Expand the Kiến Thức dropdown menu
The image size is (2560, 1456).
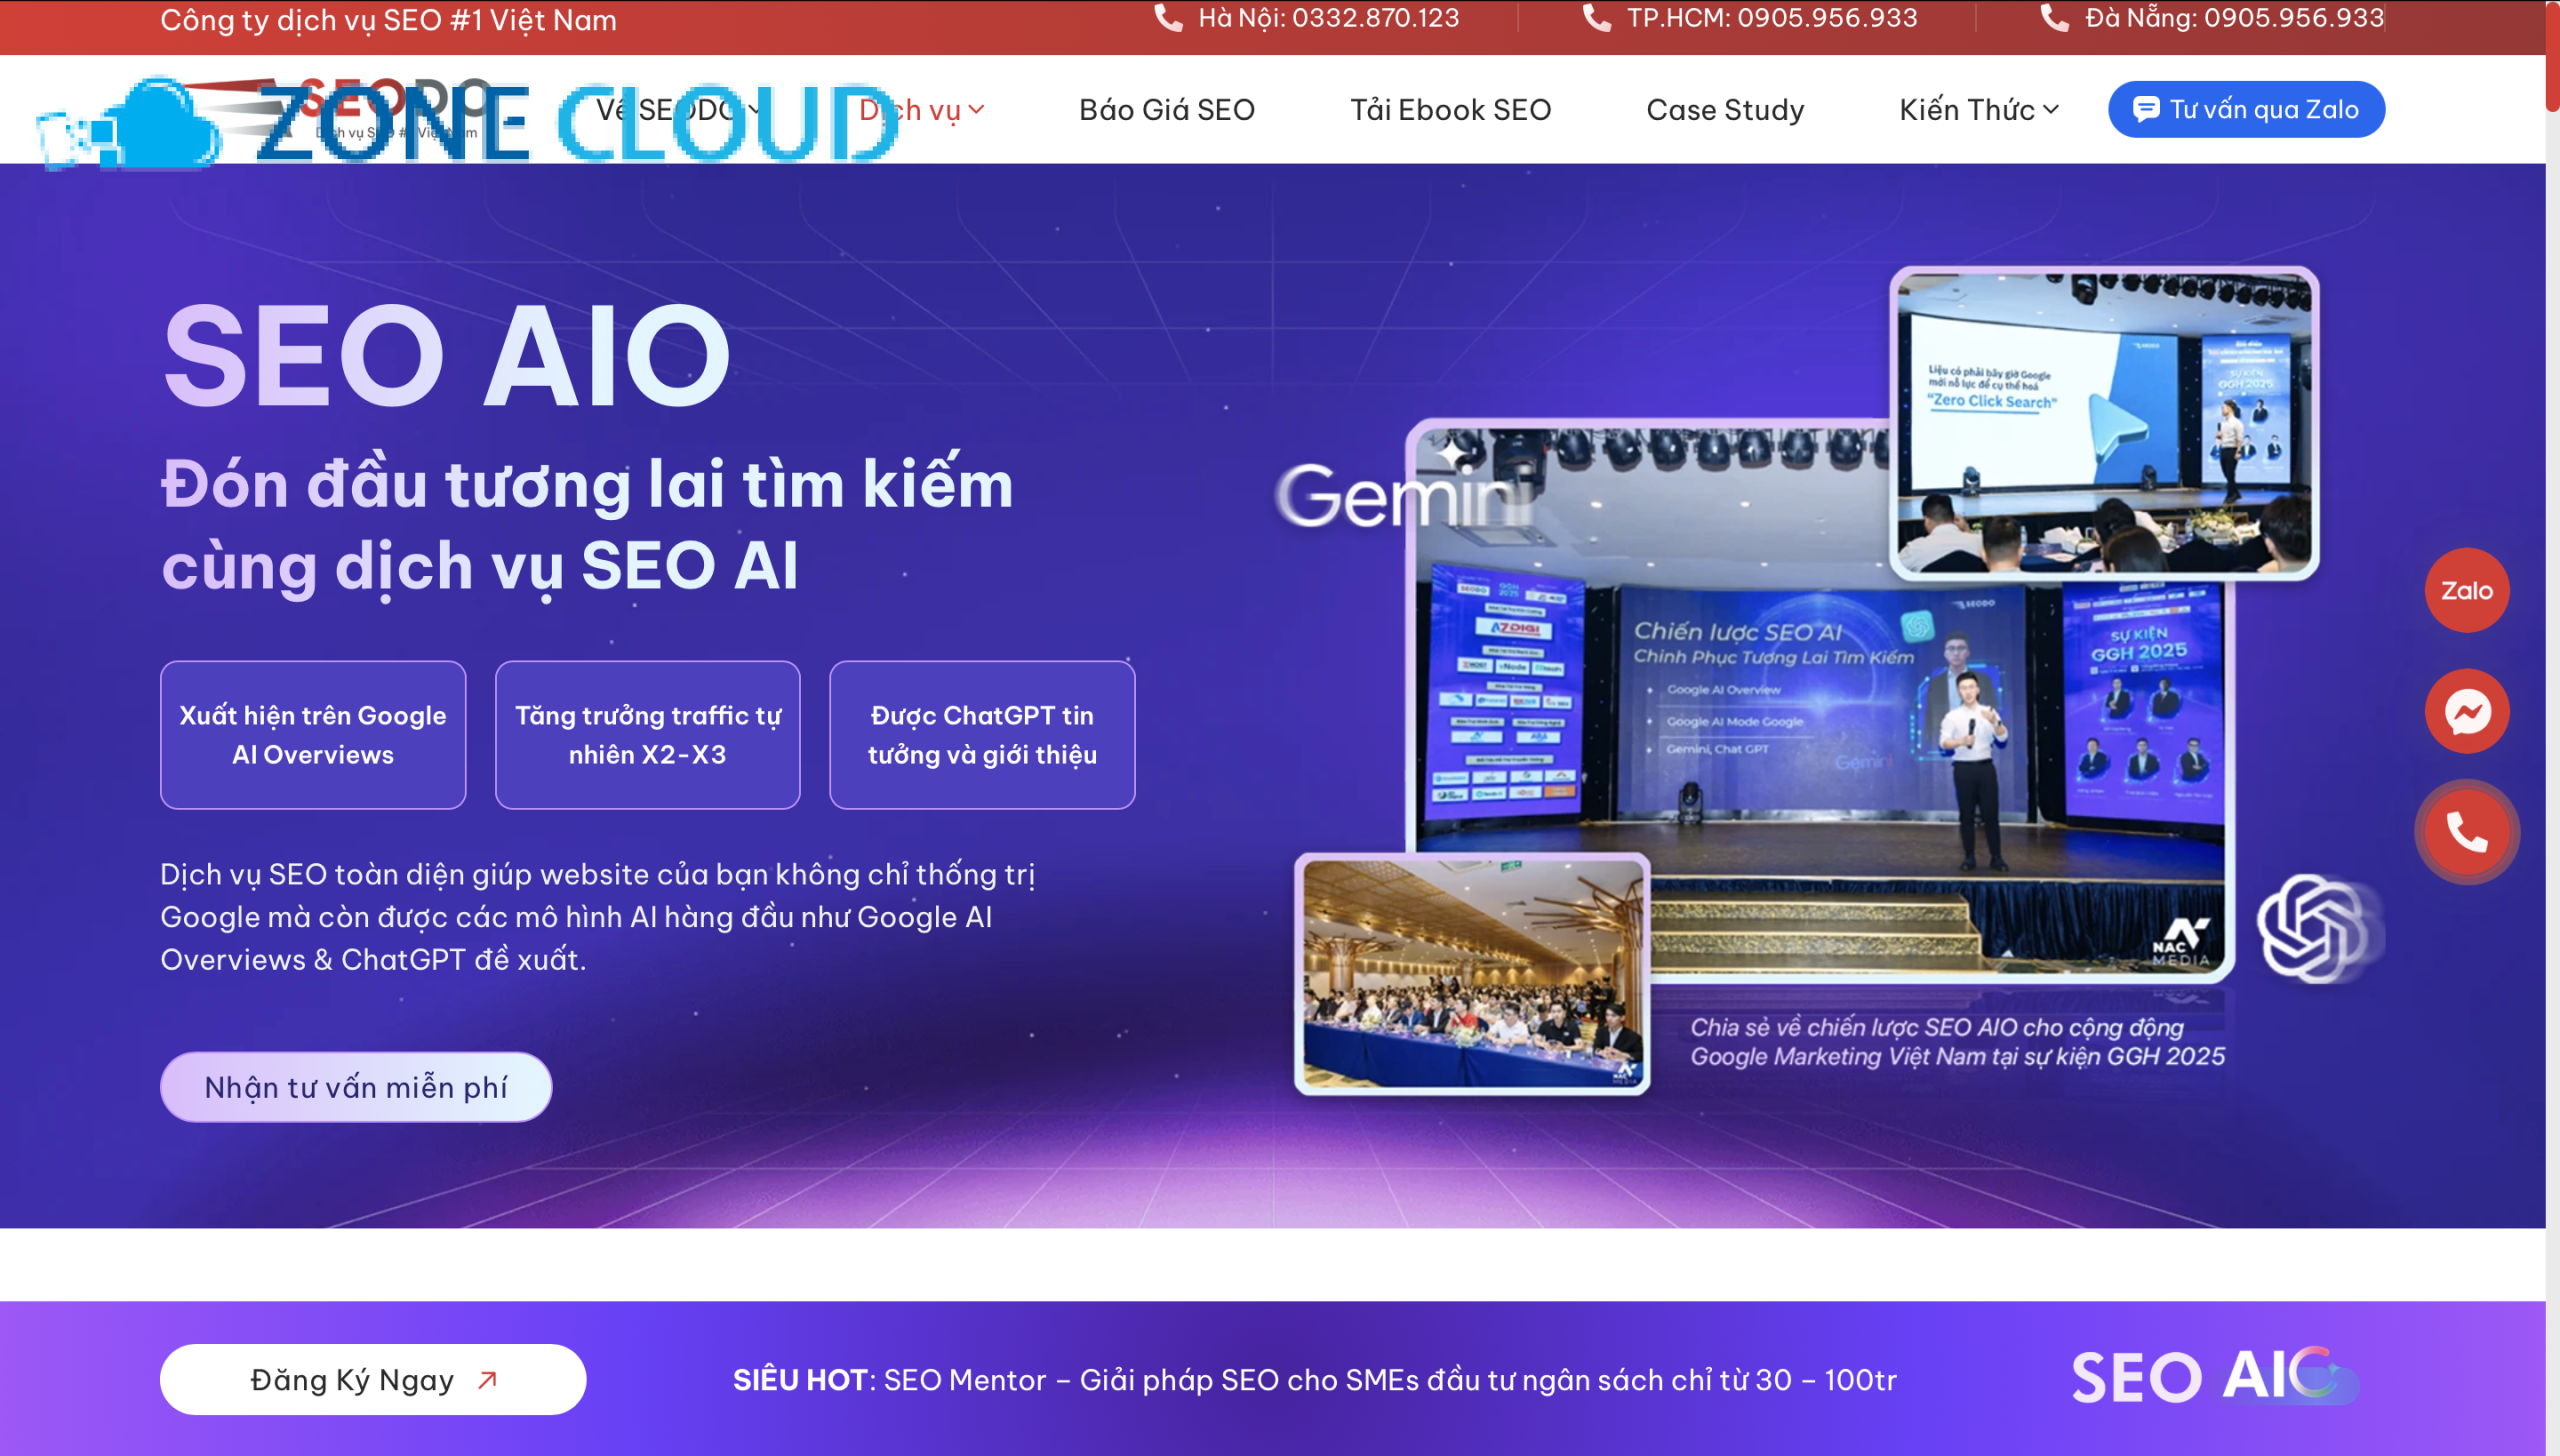click(1978, 110)
